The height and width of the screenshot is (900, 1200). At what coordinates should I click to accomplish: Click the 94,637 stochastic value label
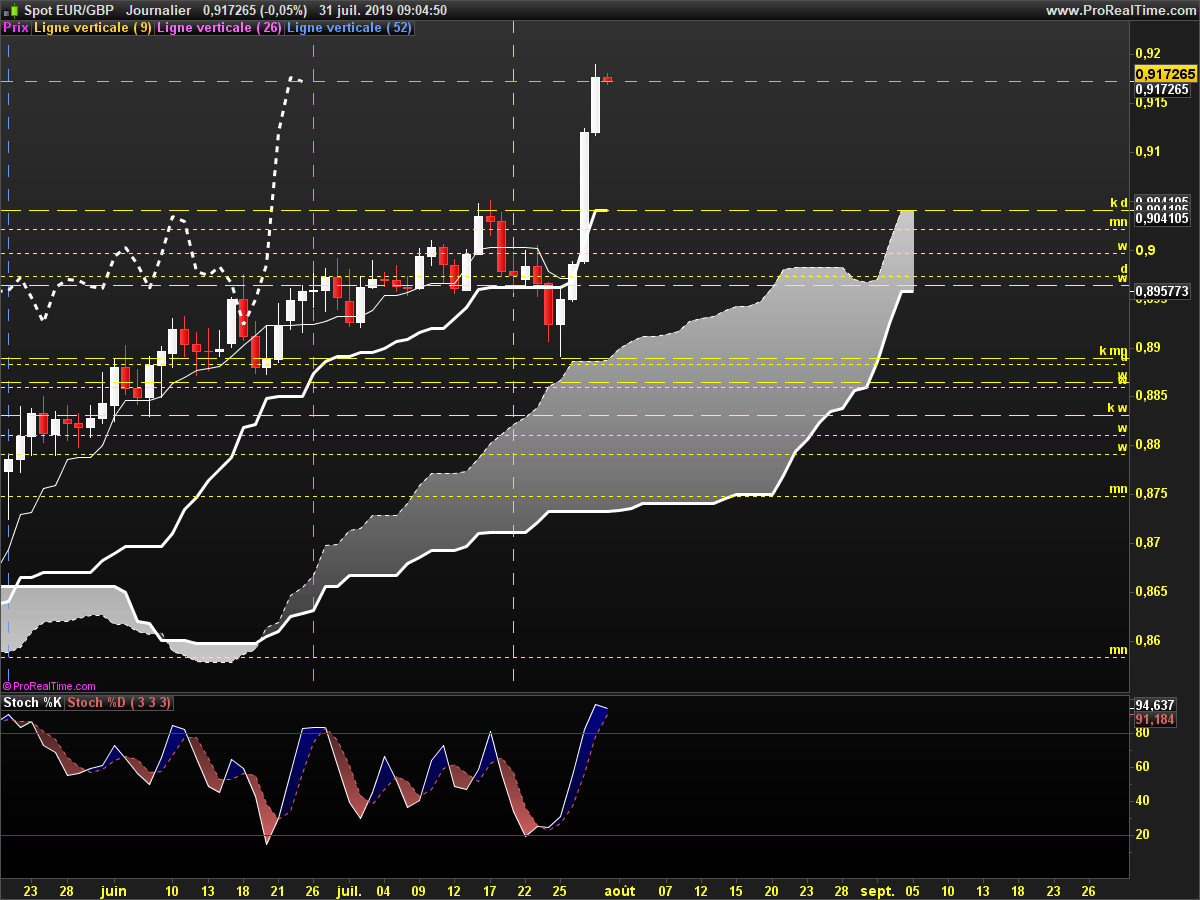pyautogui.click(x=1154, y=705)
